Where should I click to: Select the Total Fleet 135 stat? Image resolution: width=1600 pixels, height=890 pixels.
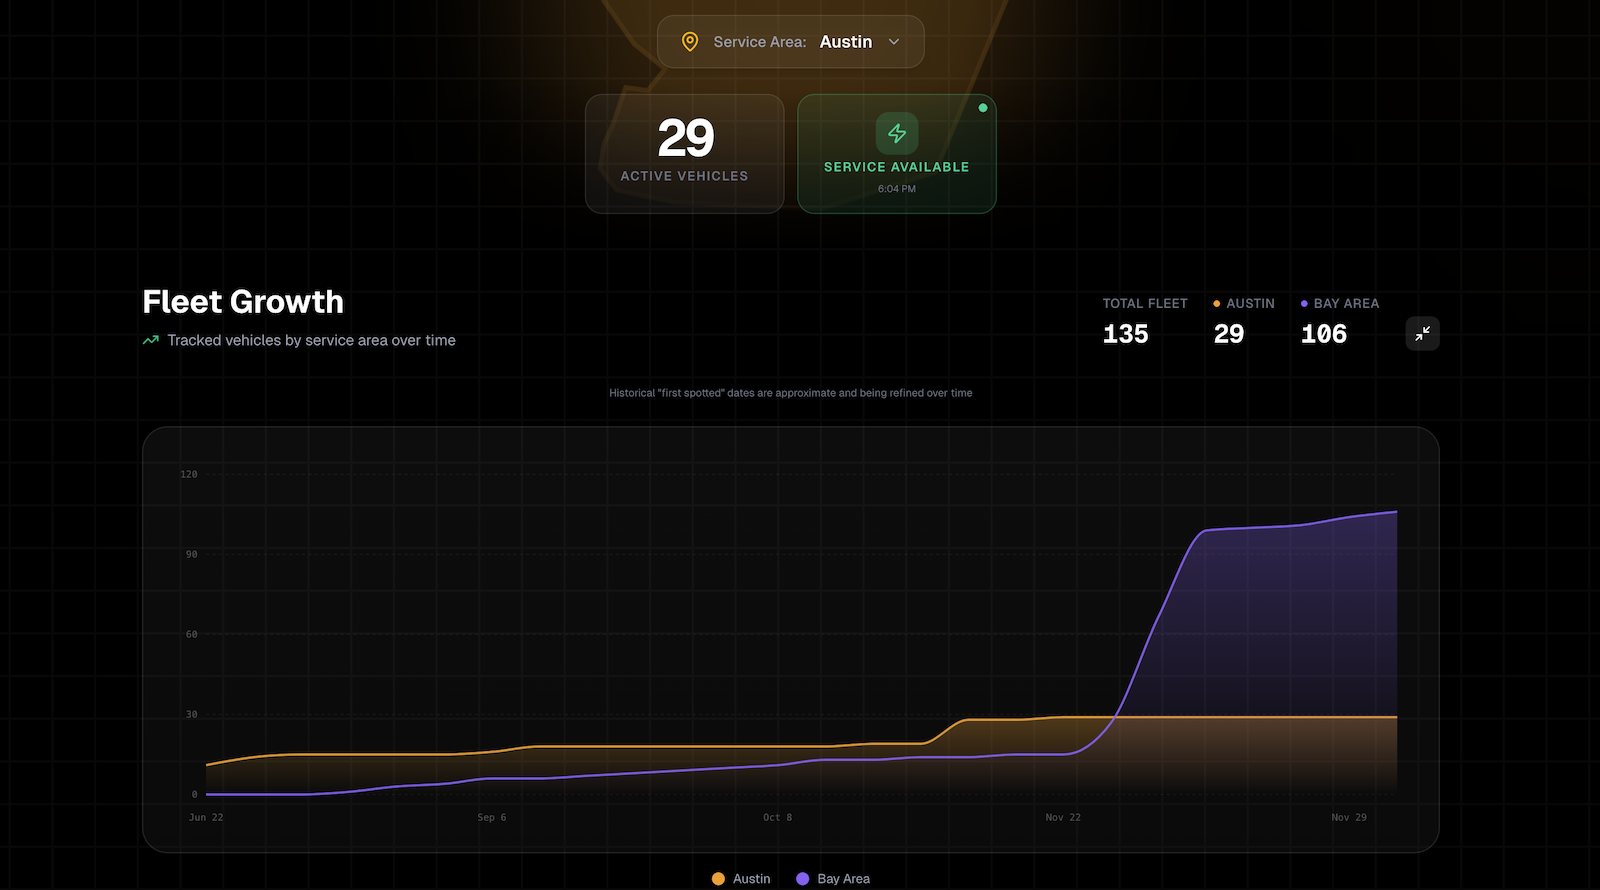pos(1126,334)
